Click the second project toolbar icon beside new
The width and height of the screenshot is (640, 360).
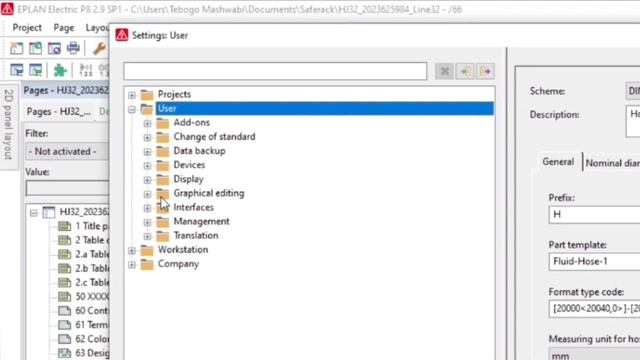coord(36,48)
